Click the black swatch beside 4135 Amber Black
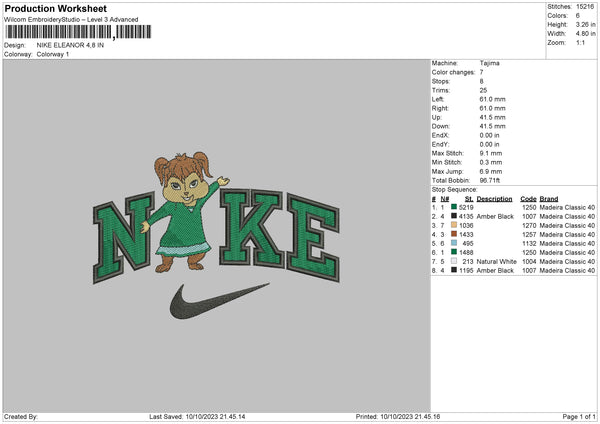 (x=454, y=216)
